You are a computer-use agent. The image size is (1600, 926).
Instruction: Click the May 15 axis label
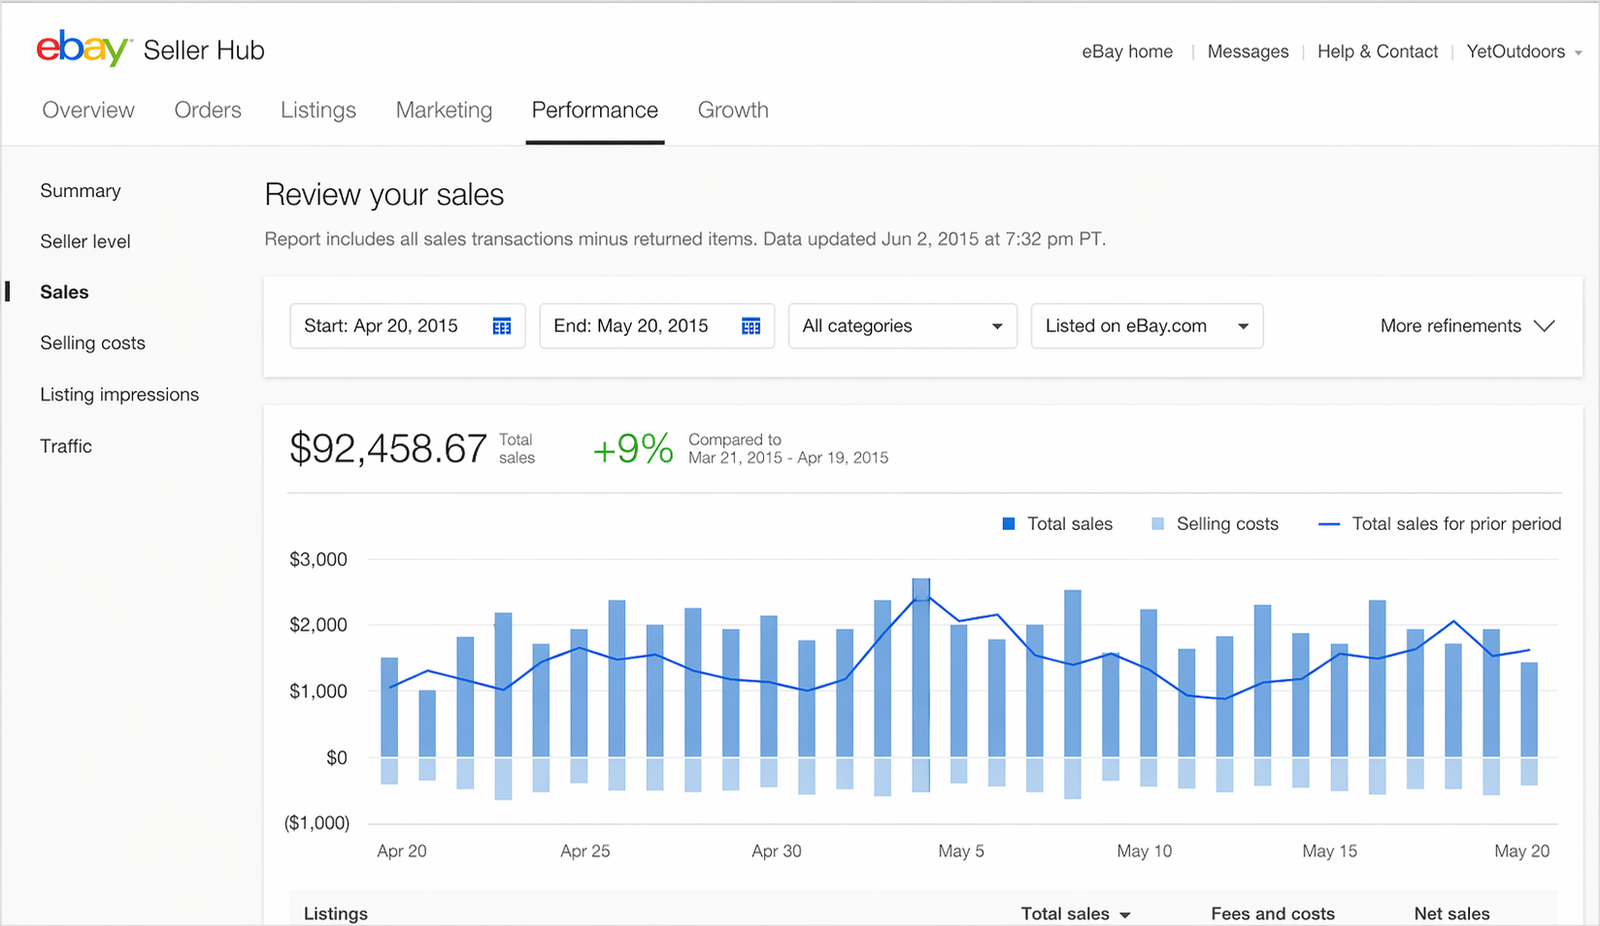(x=1329, y=851)
